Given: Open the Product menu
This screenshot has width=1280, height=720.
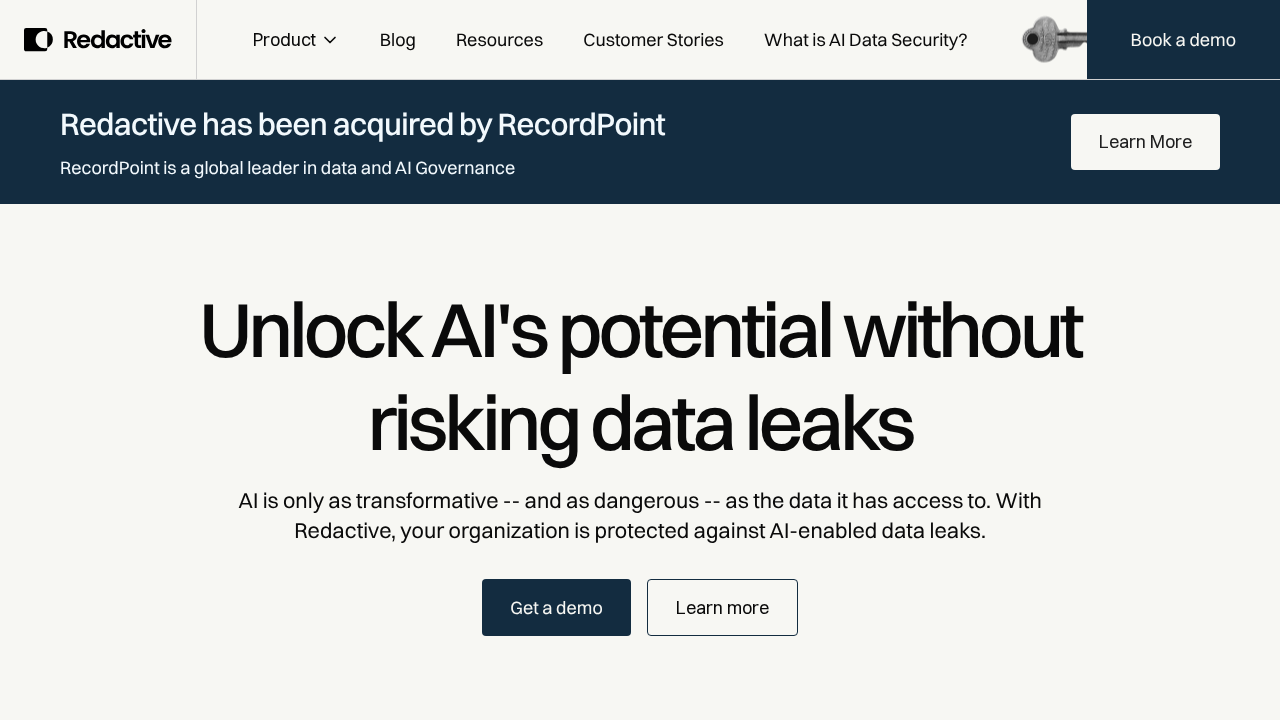Looking at the screenshot, I should point(284,40).
